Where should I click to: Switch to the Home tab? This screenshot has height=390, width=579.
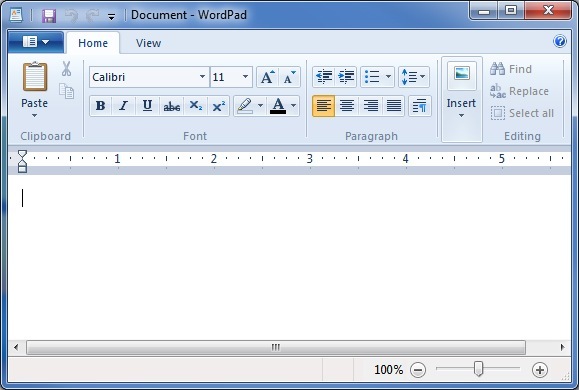click(x=93, y=43)
